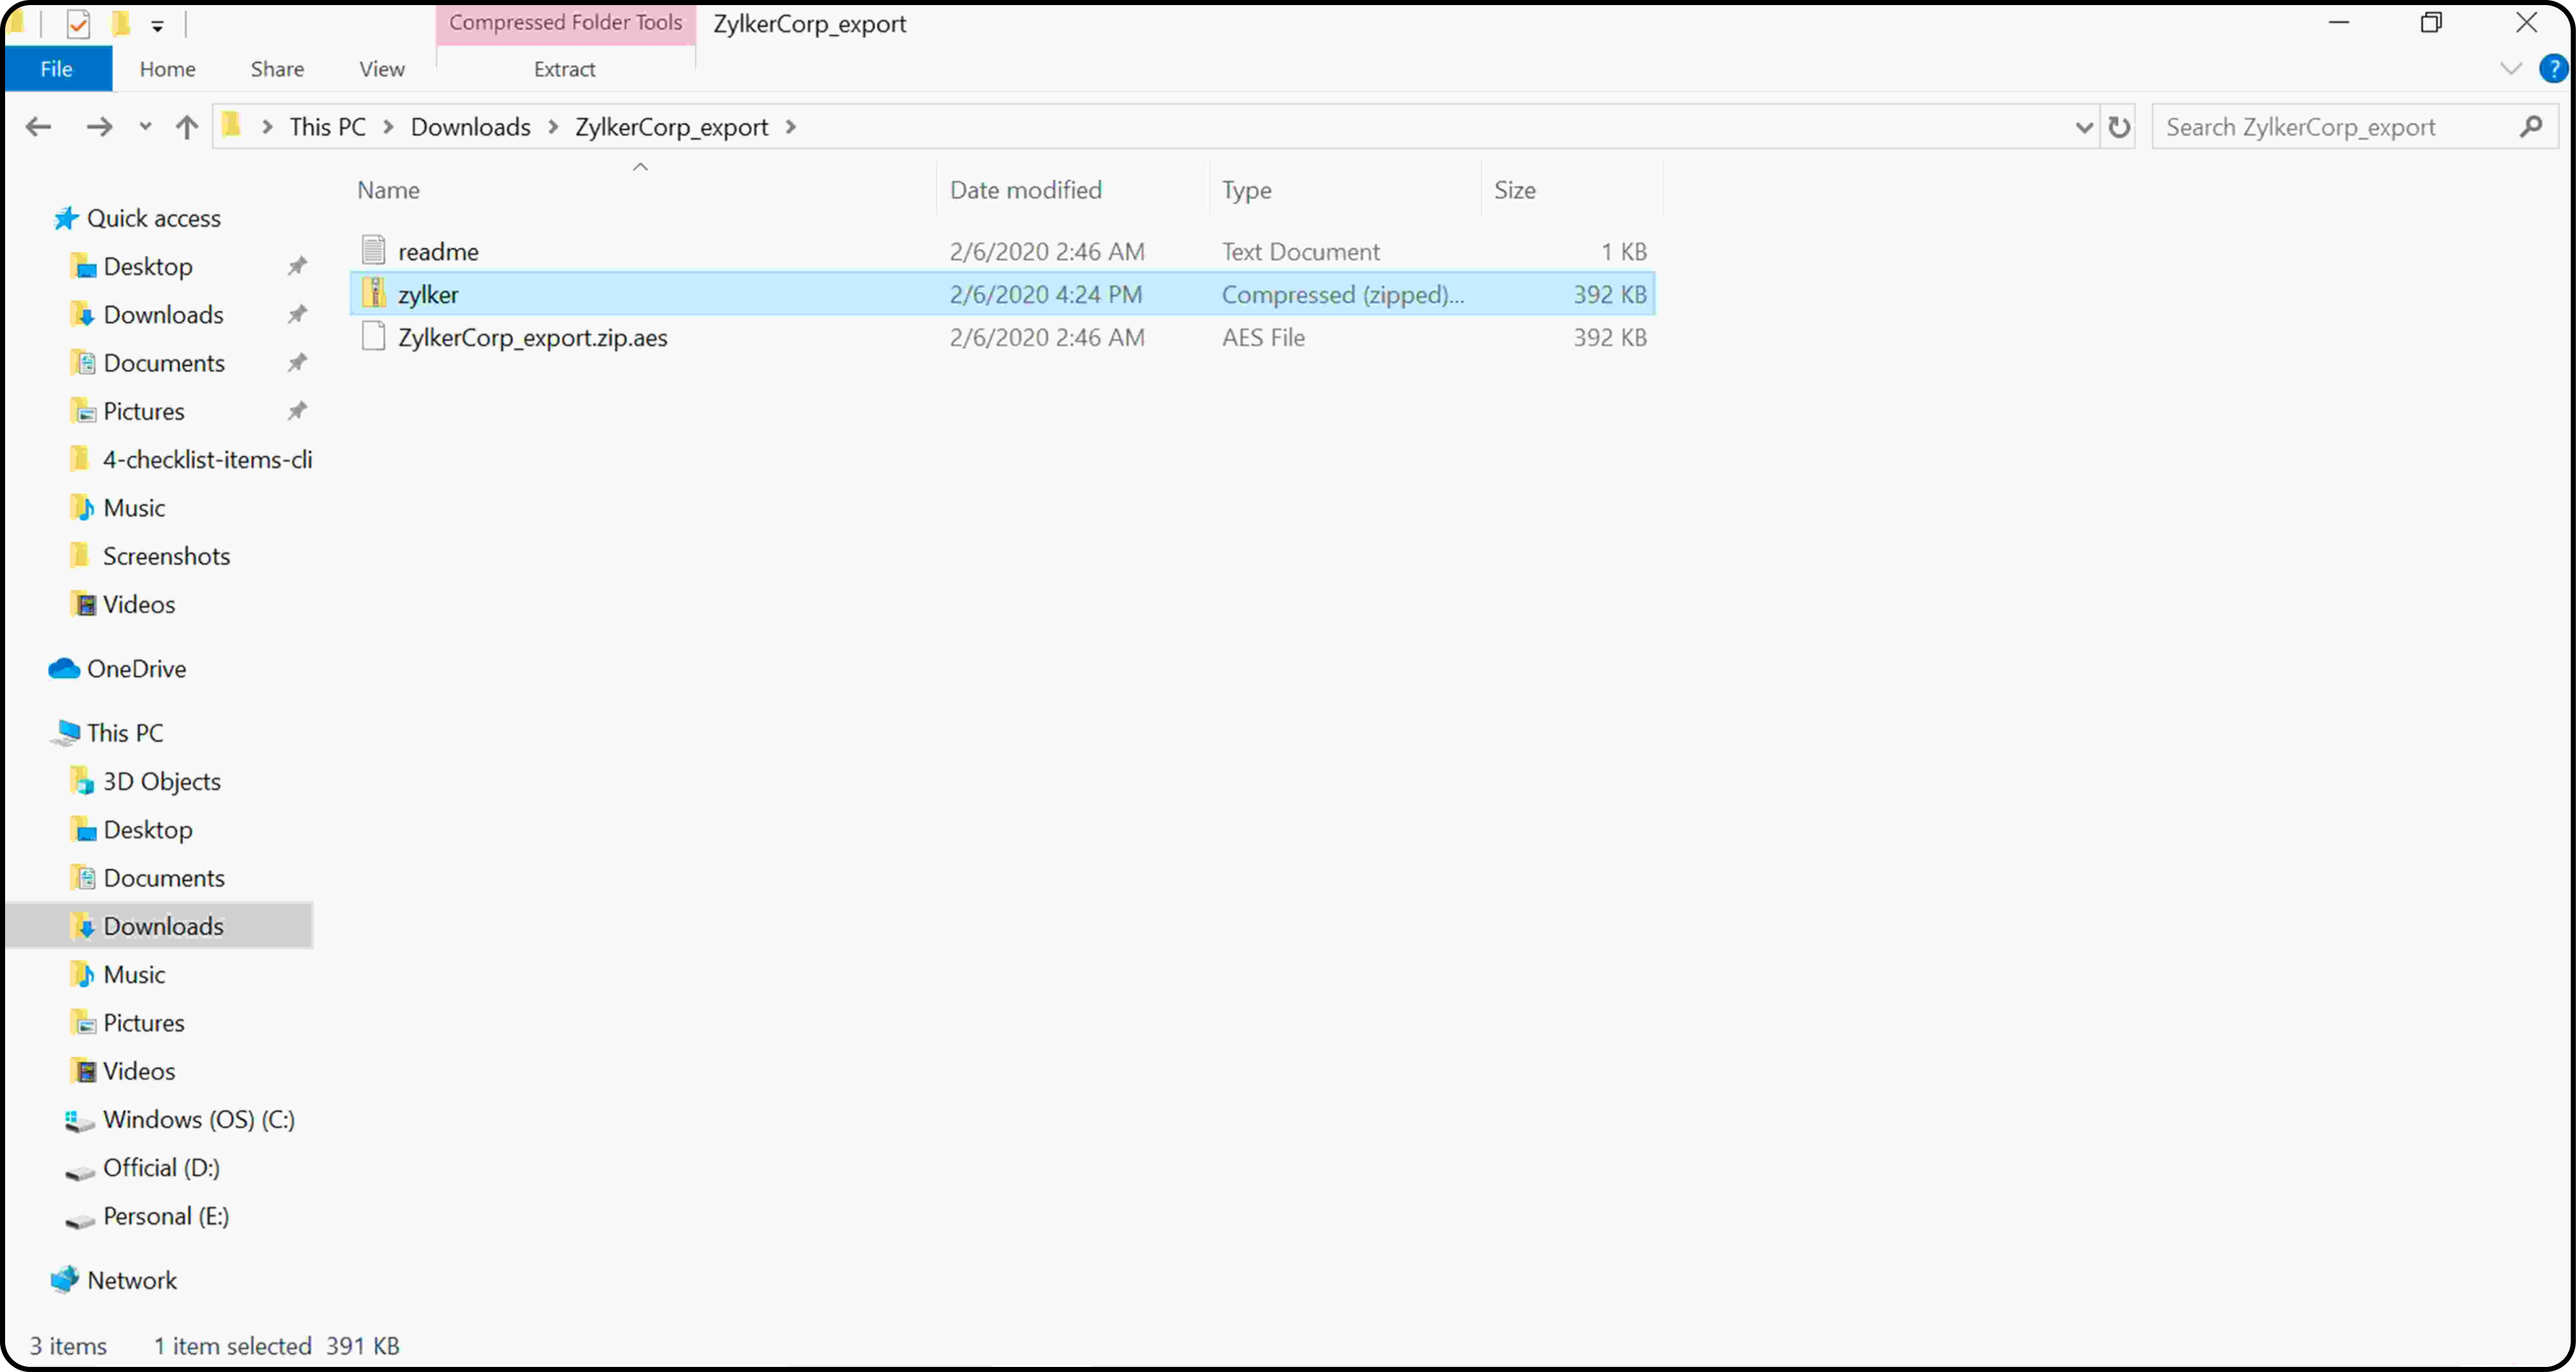The width and height of the screenshot is (2576, 1372).
Task: Open Desktop under Quick access
Action: coord(147,266)
